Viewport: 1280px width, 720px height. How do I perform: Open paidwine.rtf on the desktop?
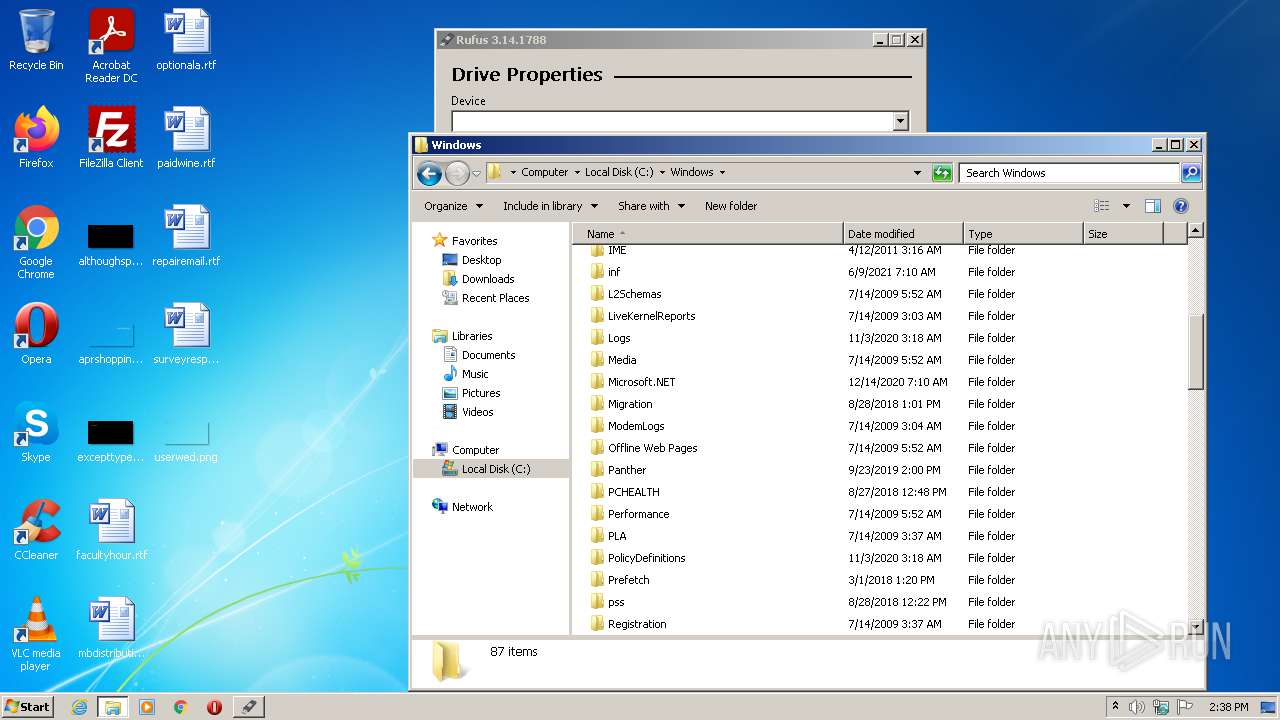(186, 138)
